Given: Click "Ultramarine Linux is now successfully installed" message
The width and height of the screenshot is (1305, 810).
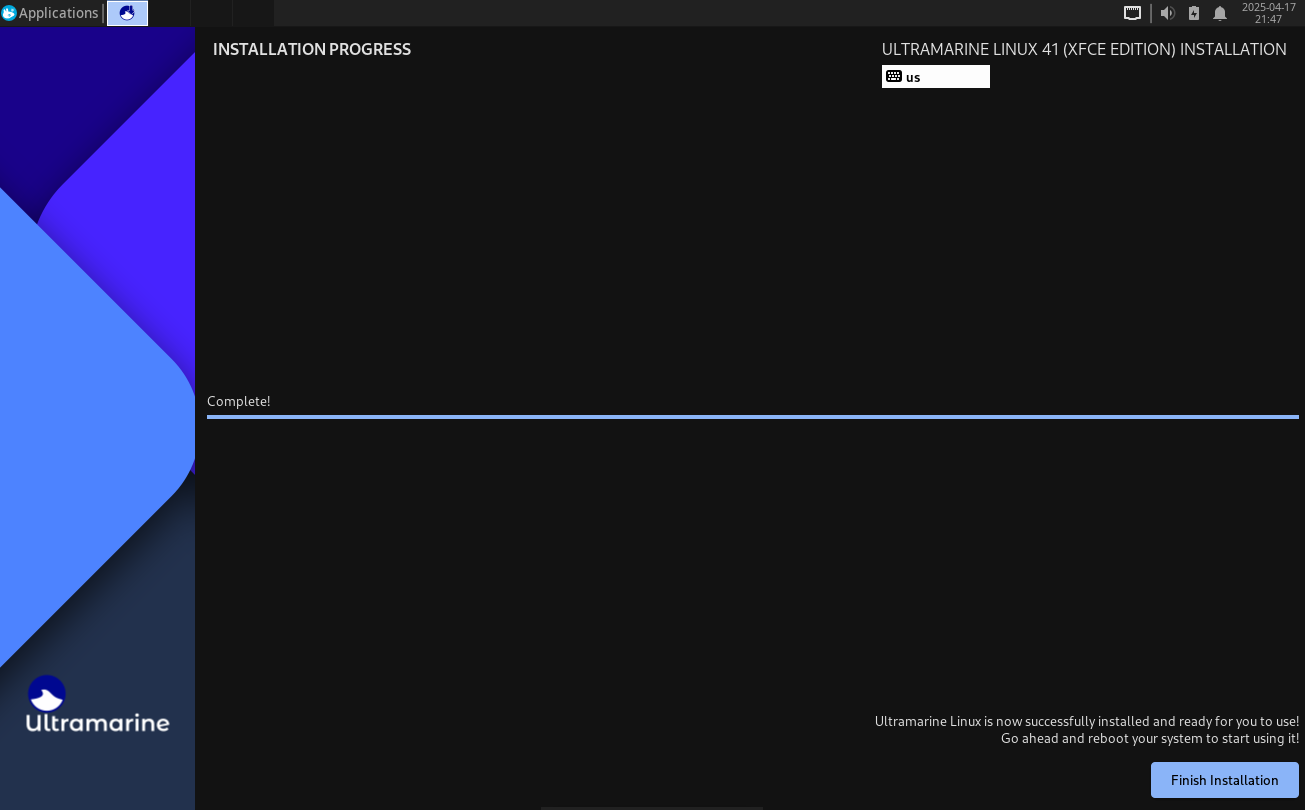Looking at the screenshot, I should tap(1087, 721).
